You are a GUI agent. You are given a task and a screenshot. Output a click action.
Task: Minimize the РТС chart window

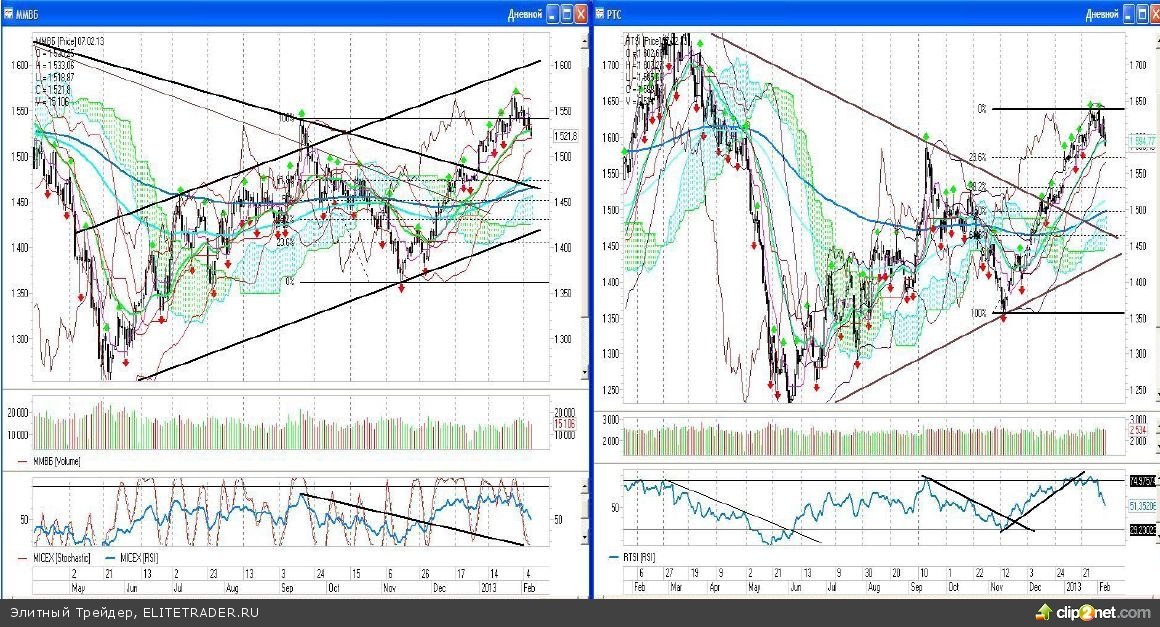click(x=1127, y=14)
